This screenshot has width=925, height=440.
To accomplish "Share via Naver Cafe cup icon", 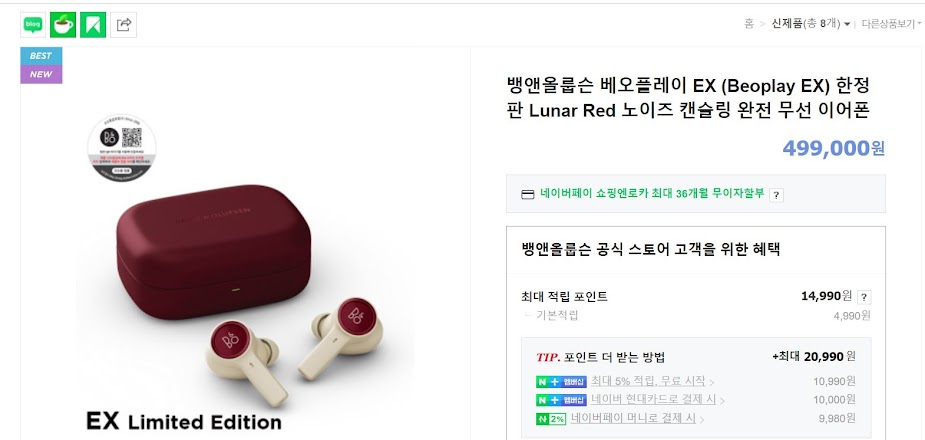I will 63,25.
